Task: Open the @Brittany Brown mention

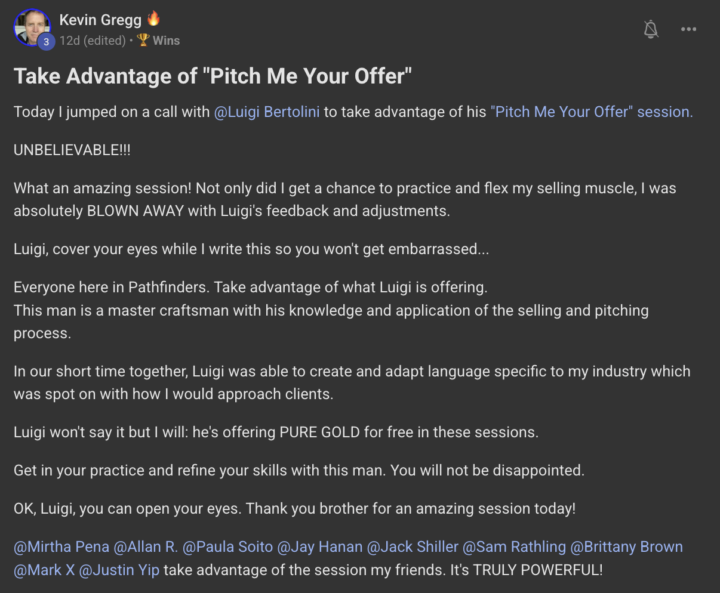Action: (x=626, y=547)
